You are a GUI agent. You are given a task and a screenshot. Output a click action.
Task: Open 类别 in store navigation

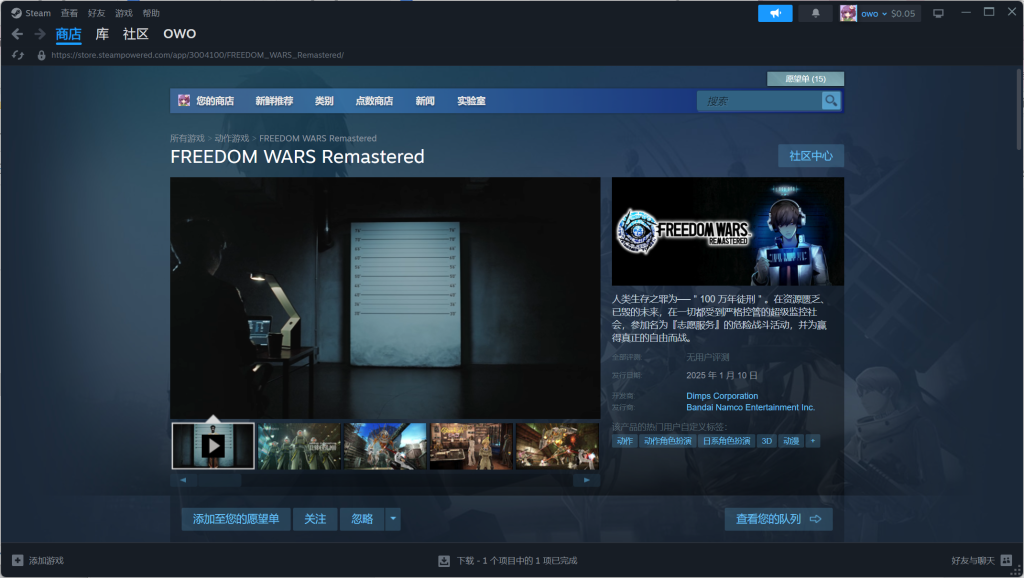324,101
